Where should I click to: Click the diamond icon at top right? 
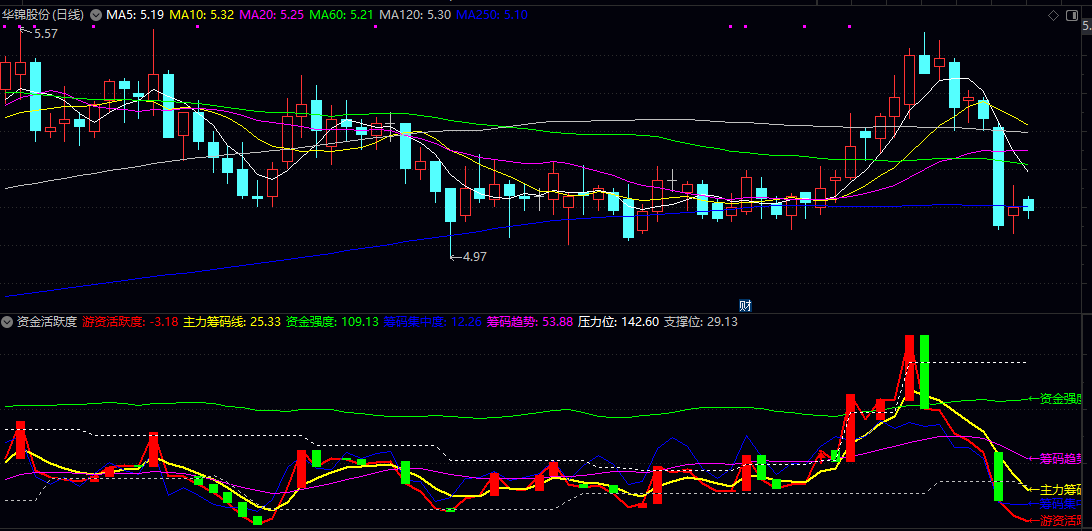(1053, 15)
